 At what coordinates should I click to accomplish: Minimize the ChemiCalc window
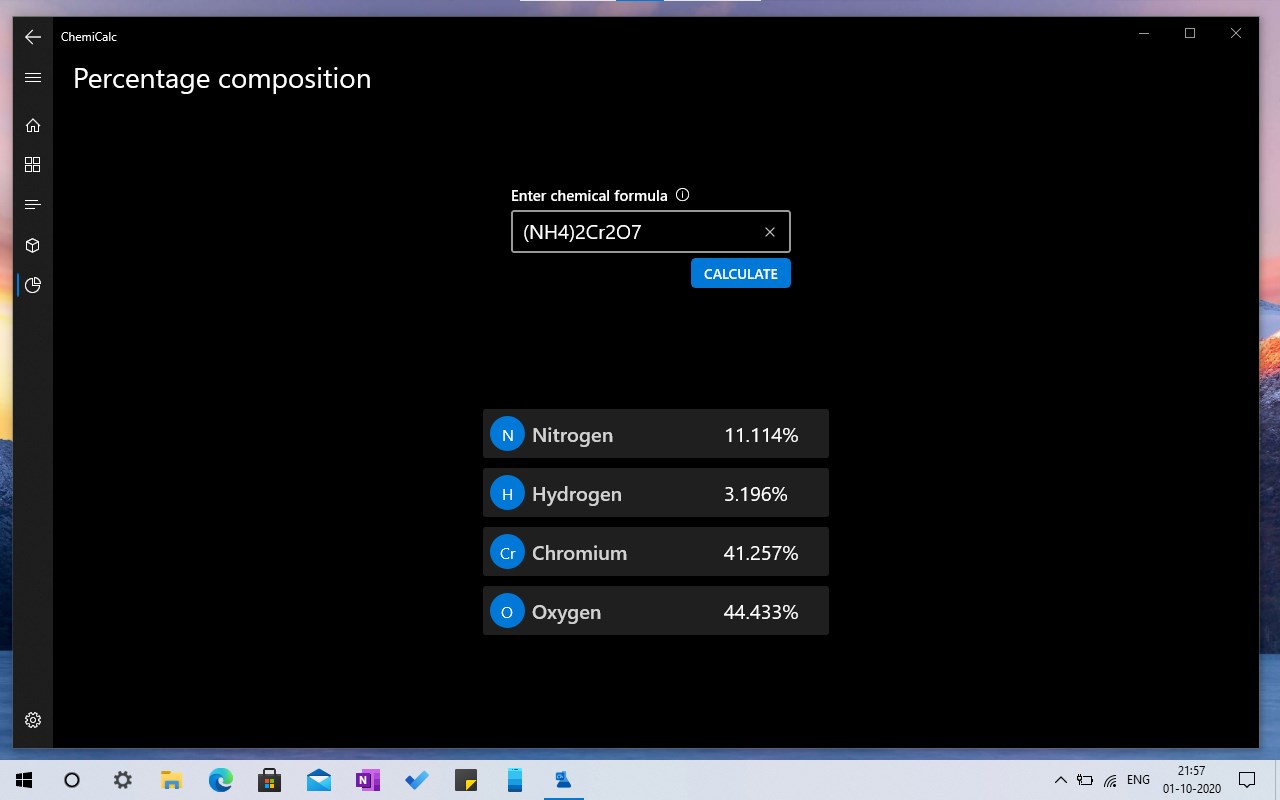(1144, 33)
